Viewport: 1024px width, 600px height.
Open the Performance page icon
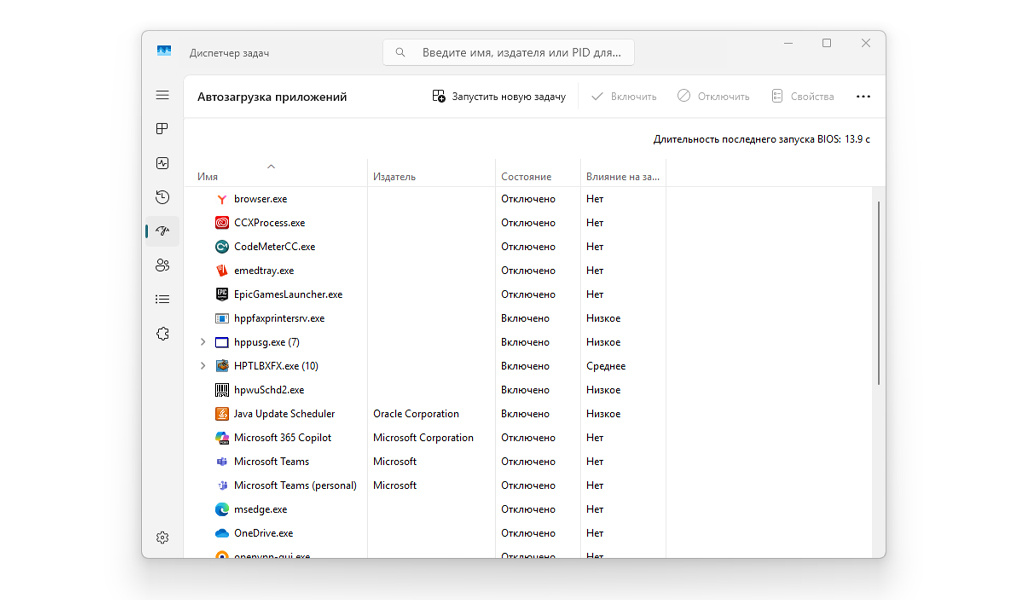click(163, 163)
